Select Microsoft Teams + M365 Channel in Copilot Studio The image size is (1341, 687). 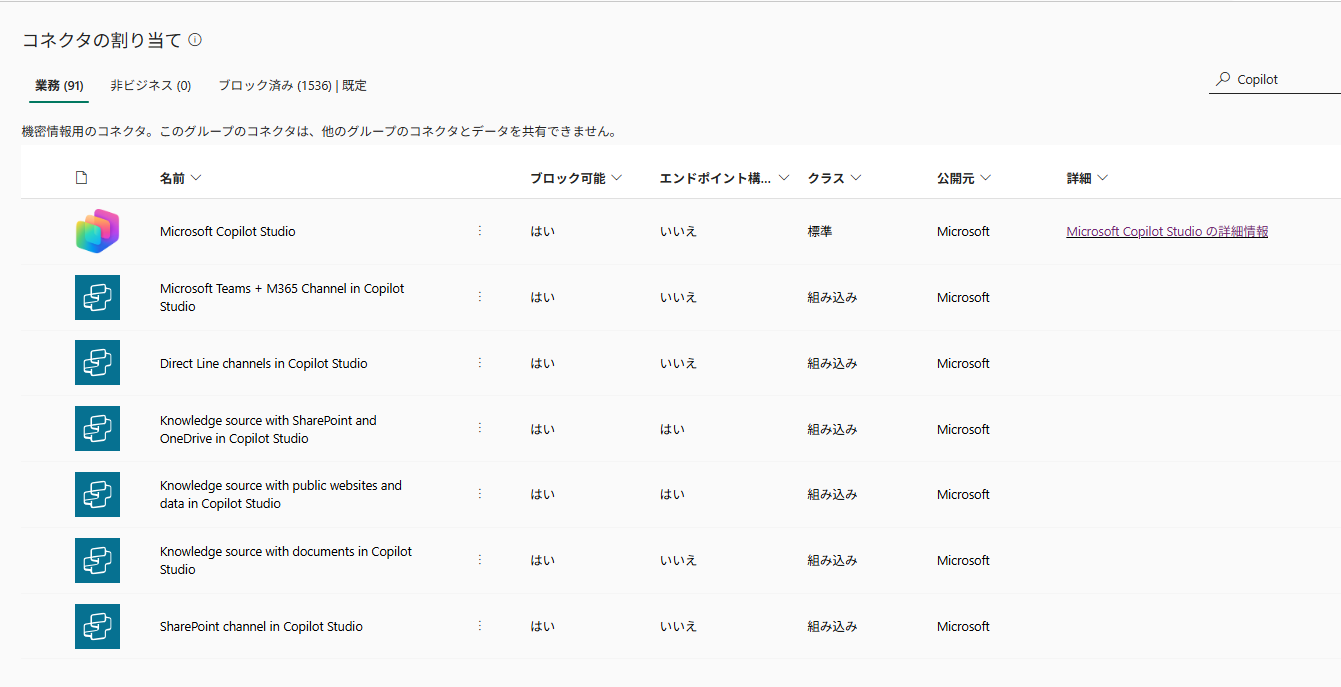point(282,297)
